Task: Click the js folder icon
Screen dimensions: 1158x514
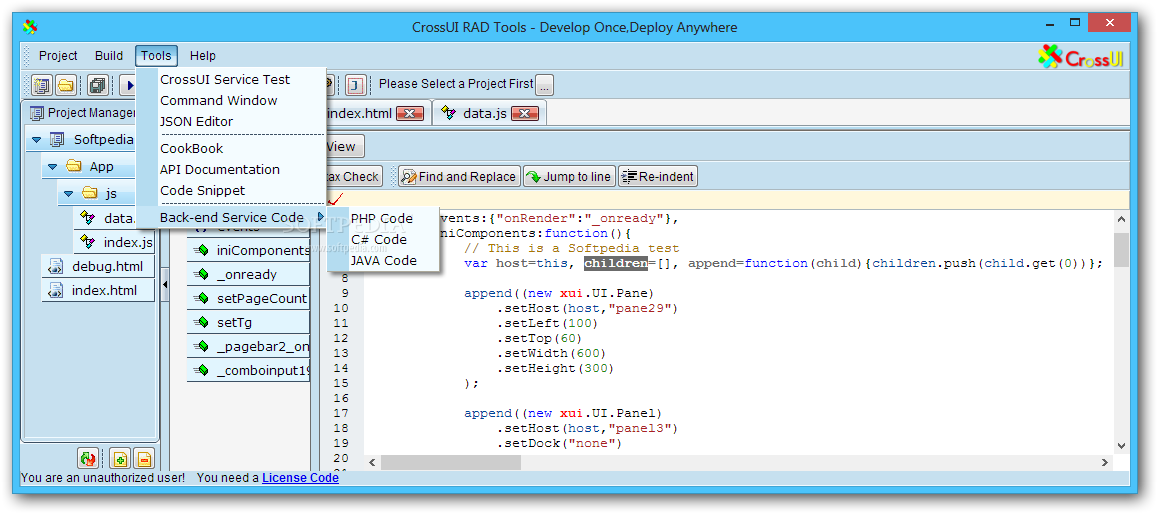Action: coord(89,193)
